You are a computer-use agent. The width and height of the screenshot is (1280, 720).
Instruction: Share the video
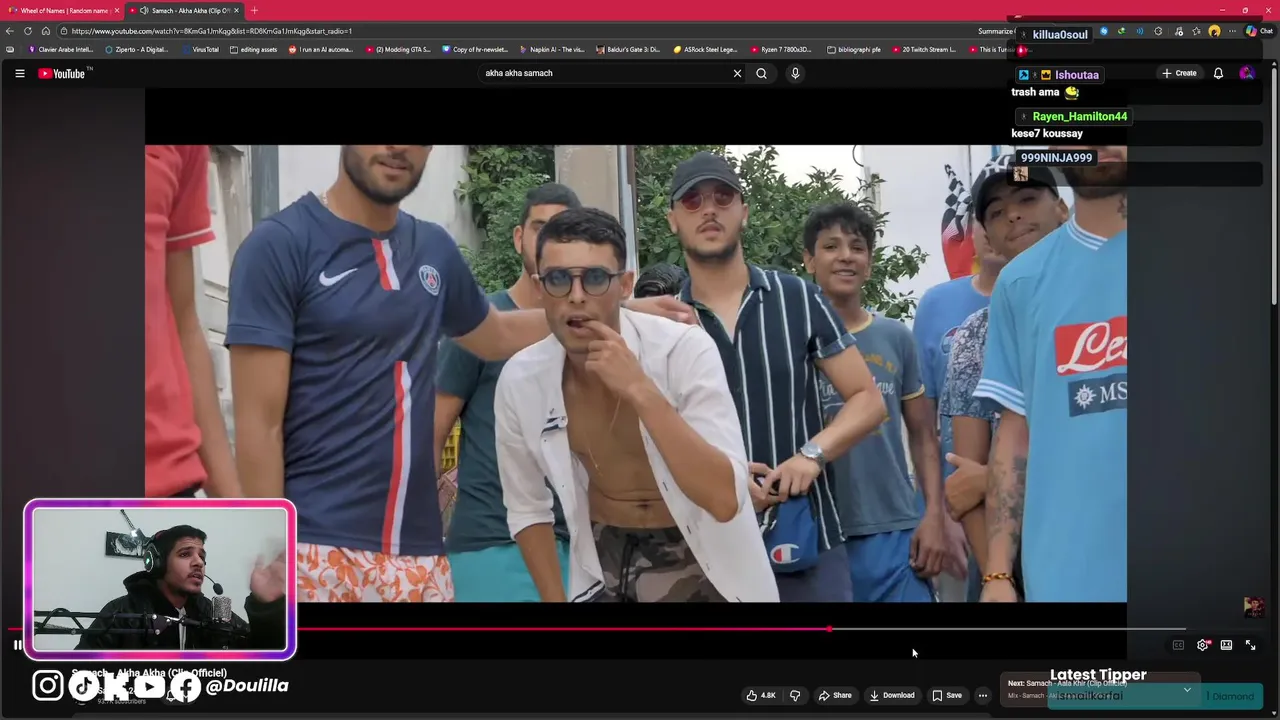point(835,695)
